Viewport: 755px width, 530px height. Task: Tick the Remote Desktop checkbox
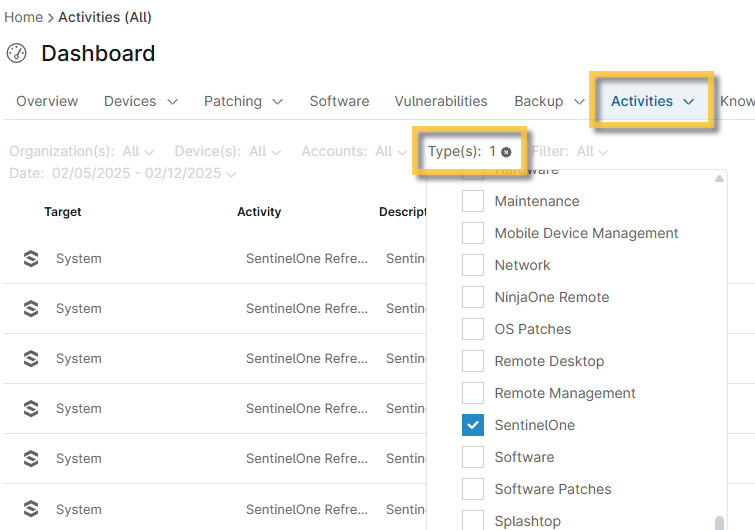pyautogui.click(x=473, y=361)
